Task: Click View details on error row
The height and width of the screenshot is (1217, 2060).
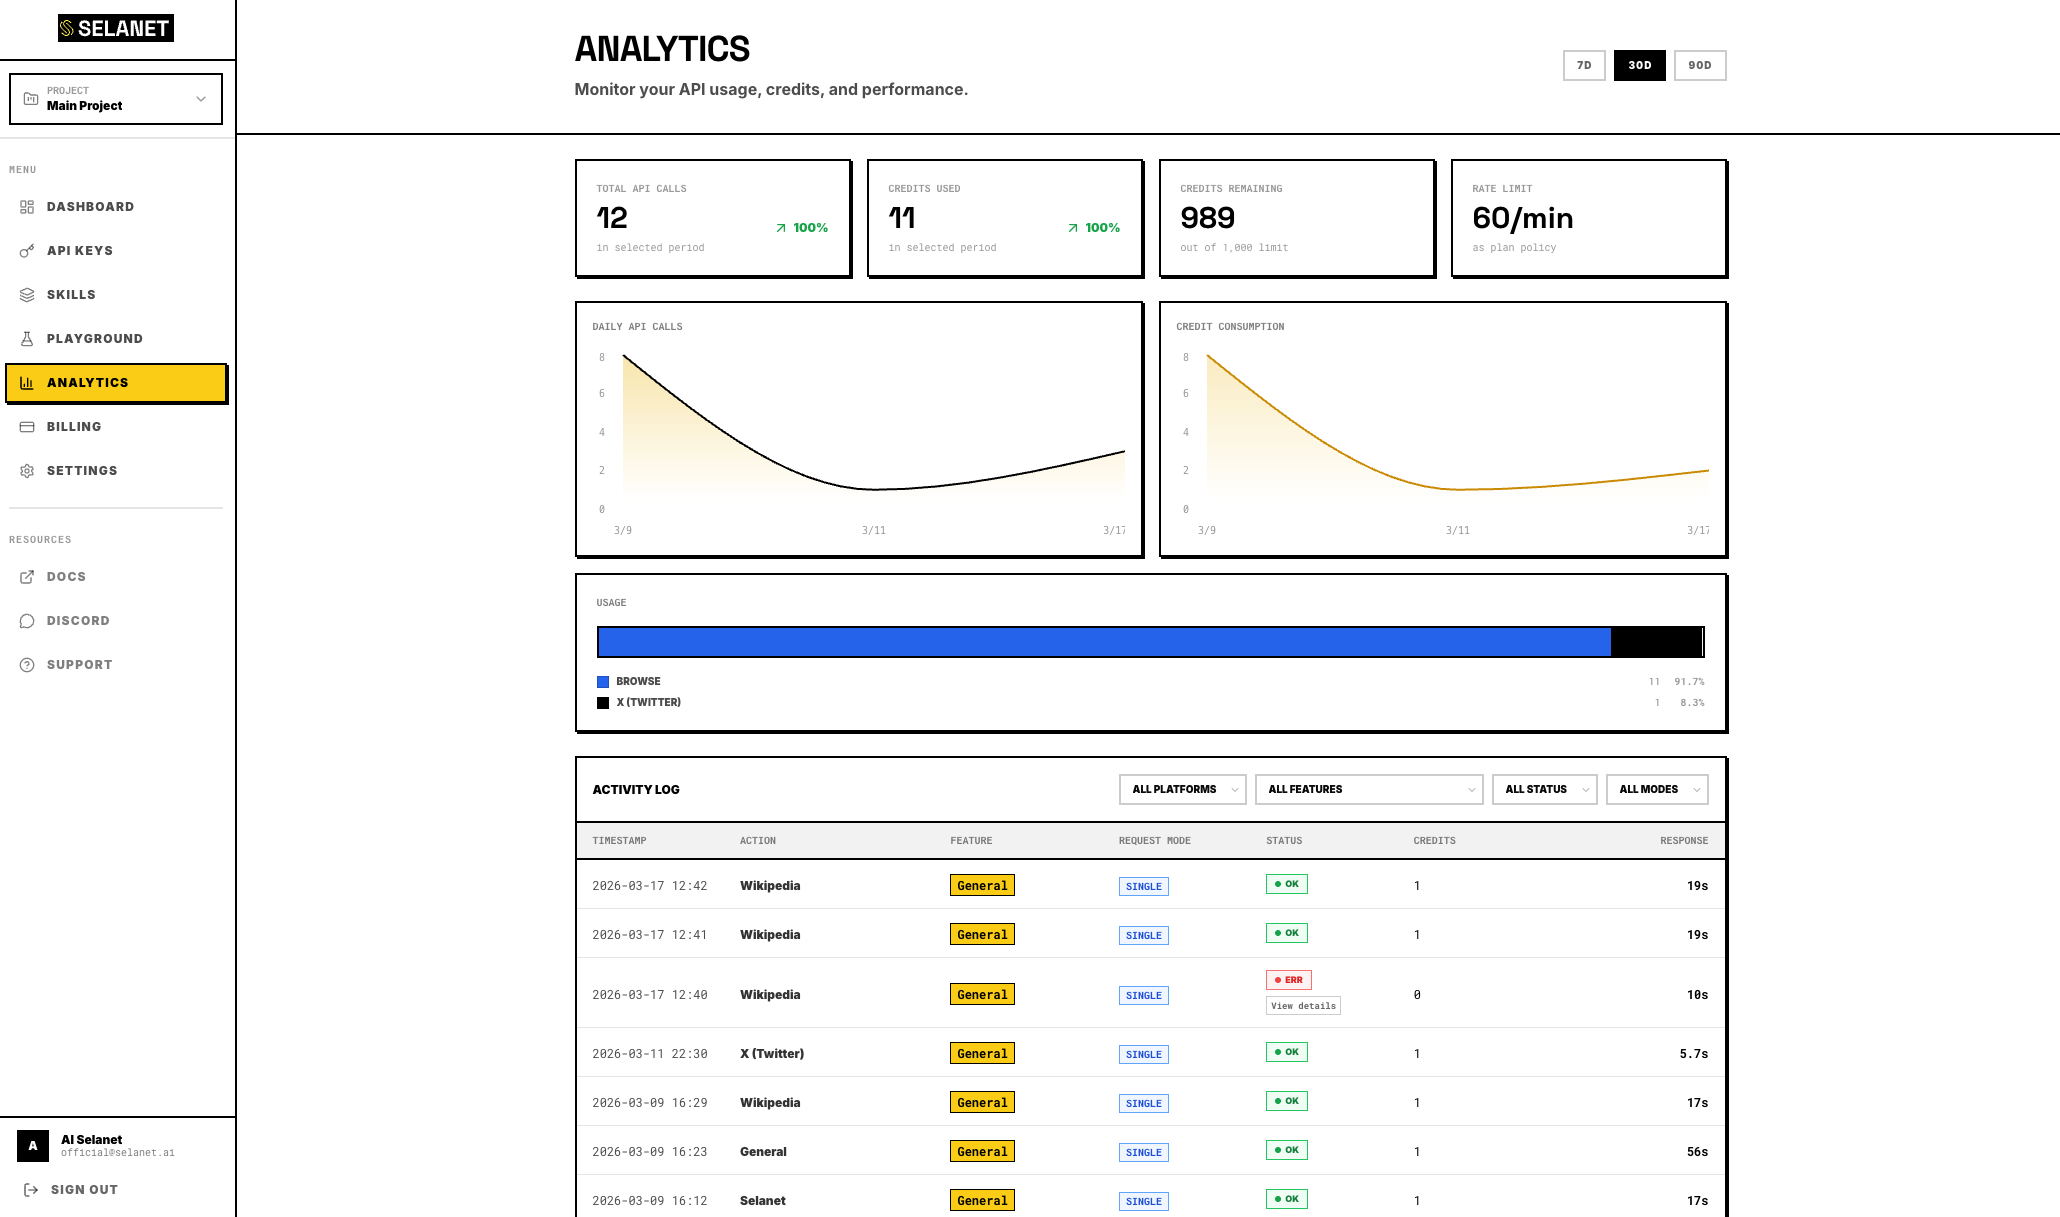Action: (x=1303, y=1006)
